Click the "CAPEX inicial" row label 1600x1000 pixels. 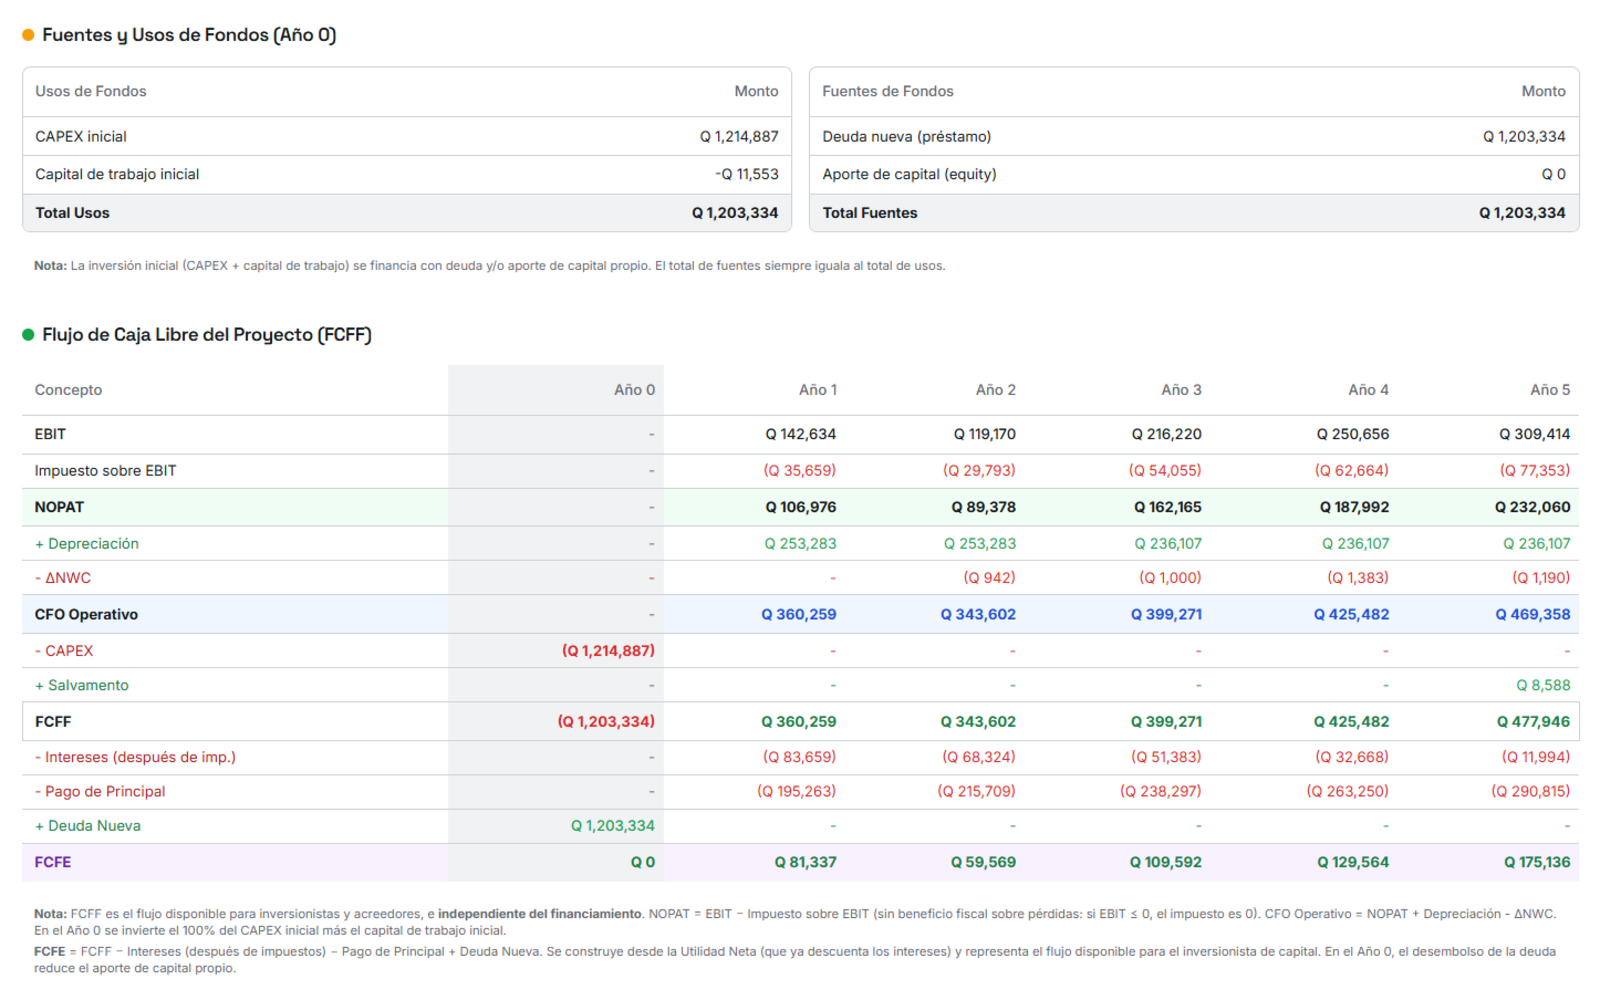81,137
